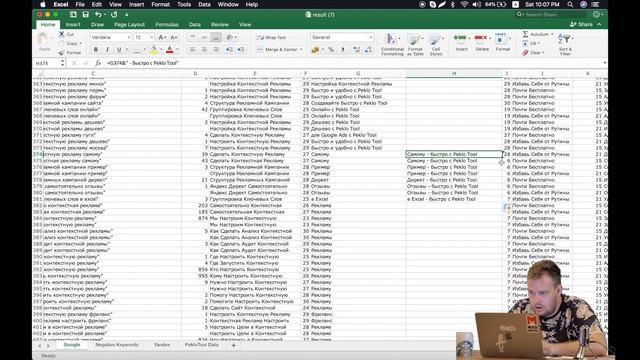Click the formula bar text =G374&
Image resolution: width=640 pixels, height=360 pixels.
(x=143, y=63)
